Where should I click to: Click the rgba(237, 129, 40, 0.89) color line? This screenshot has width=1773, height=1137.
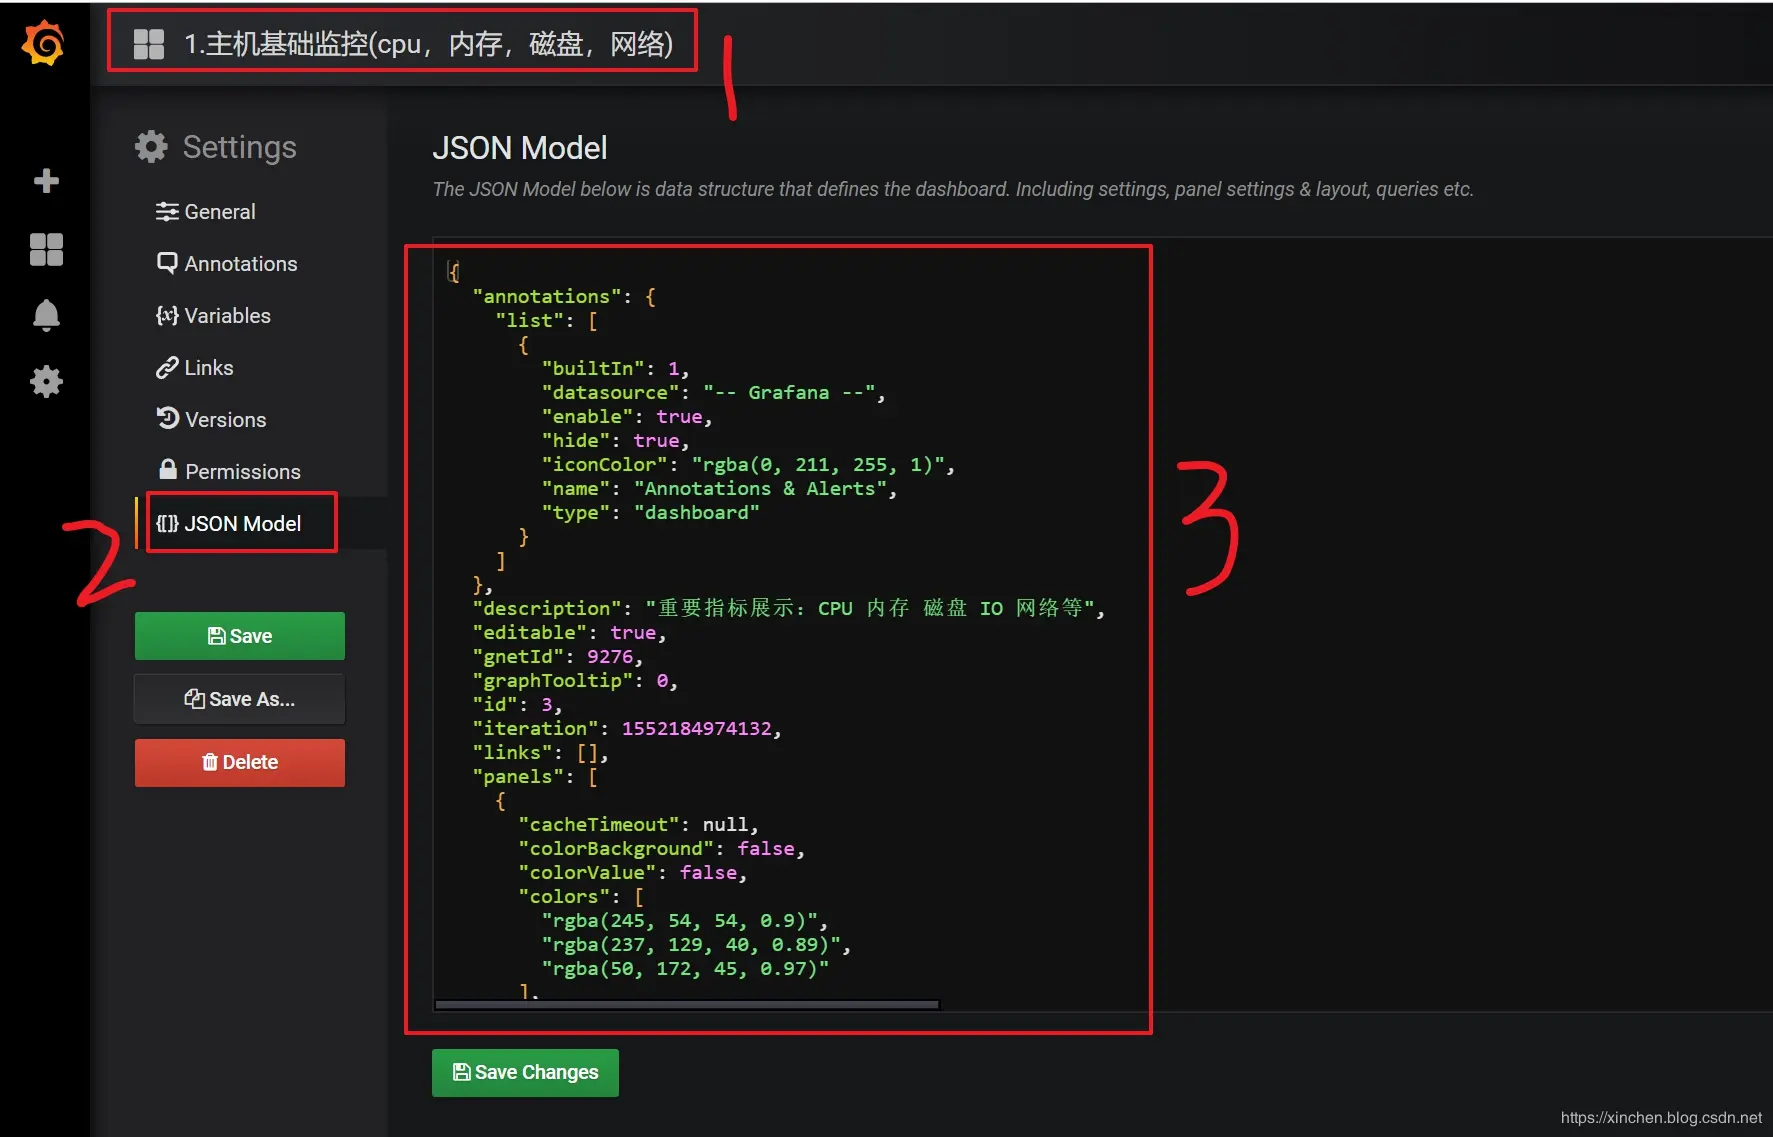pyautogui.click(x=696, y=944)
